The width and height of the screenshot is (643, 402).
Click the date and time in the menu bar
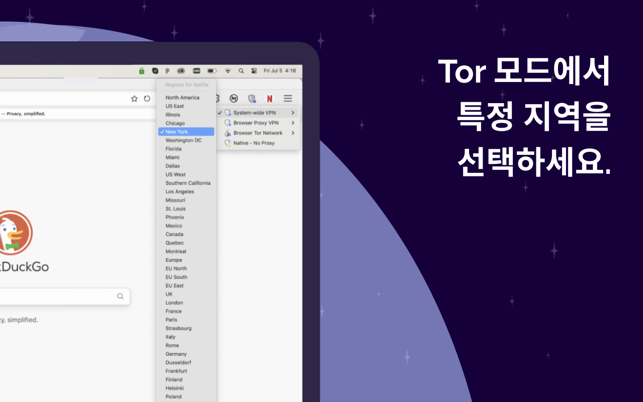coord(280,71)
